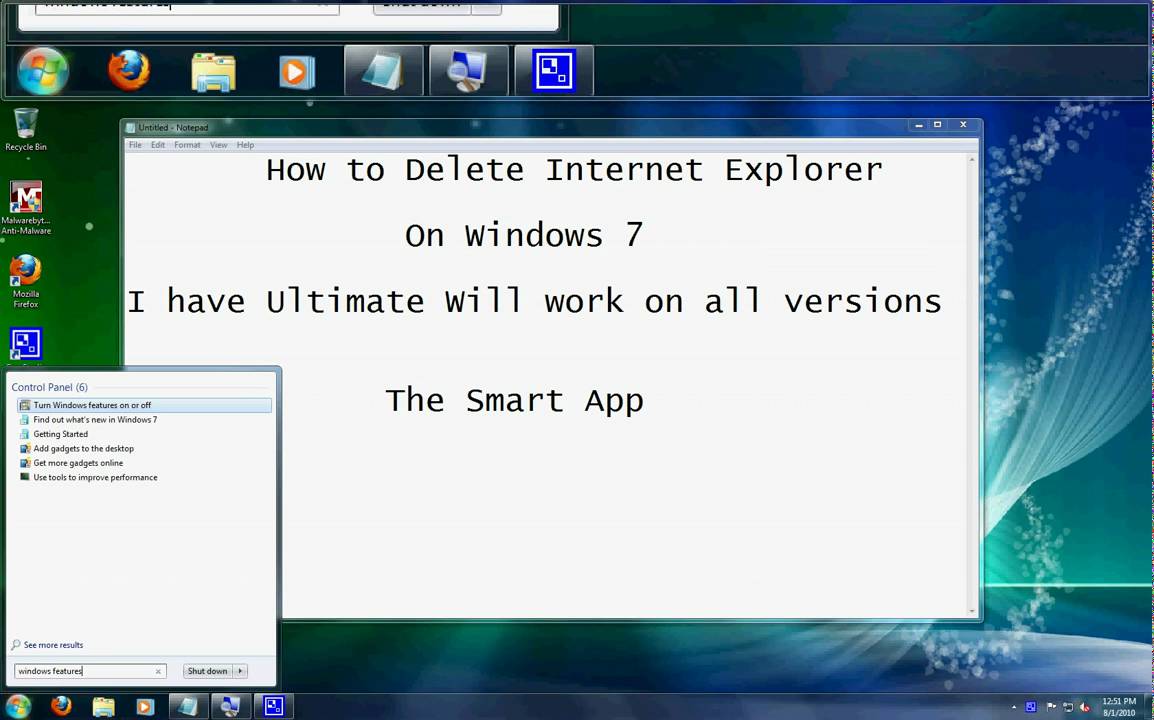This screenshot has width=1154, height=720.
Task: Select the blue desktop shortcut below Mozilla Firefox
Action: point(26,344)
